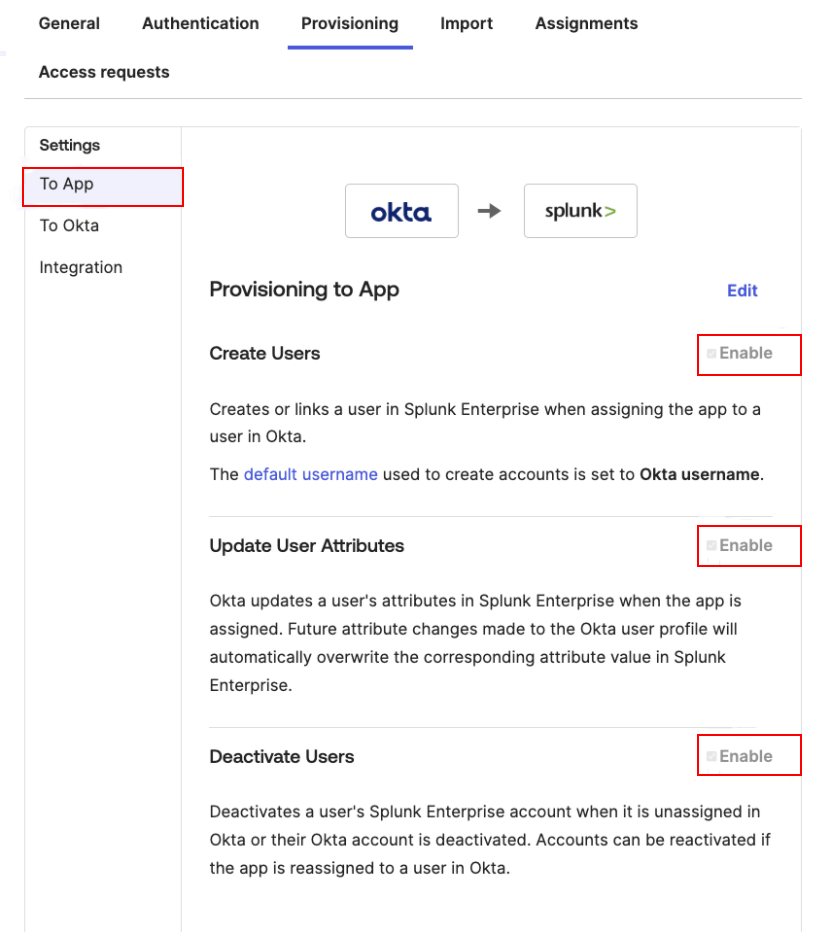Open the default username link

coord(310,474)
